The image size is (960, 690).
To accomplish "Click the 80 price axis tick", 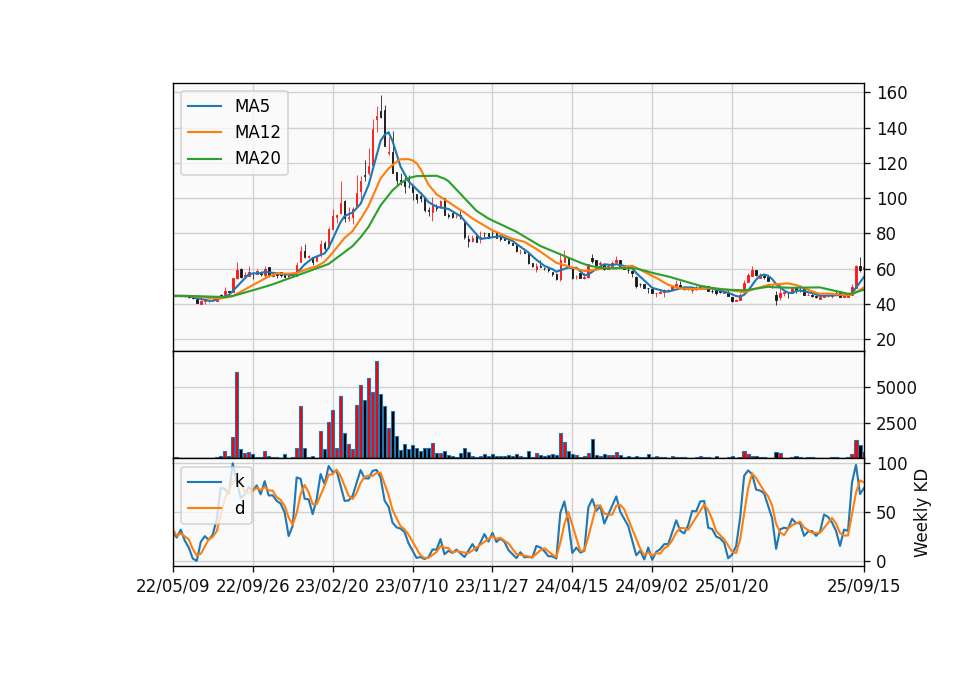I will [887, 234].
